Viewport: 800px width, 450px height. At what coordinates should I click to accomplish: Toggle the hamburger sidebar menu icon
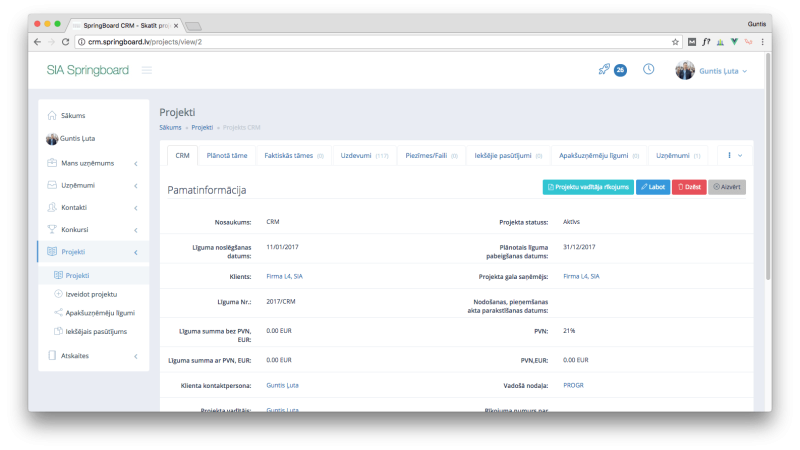coord(146,70)
